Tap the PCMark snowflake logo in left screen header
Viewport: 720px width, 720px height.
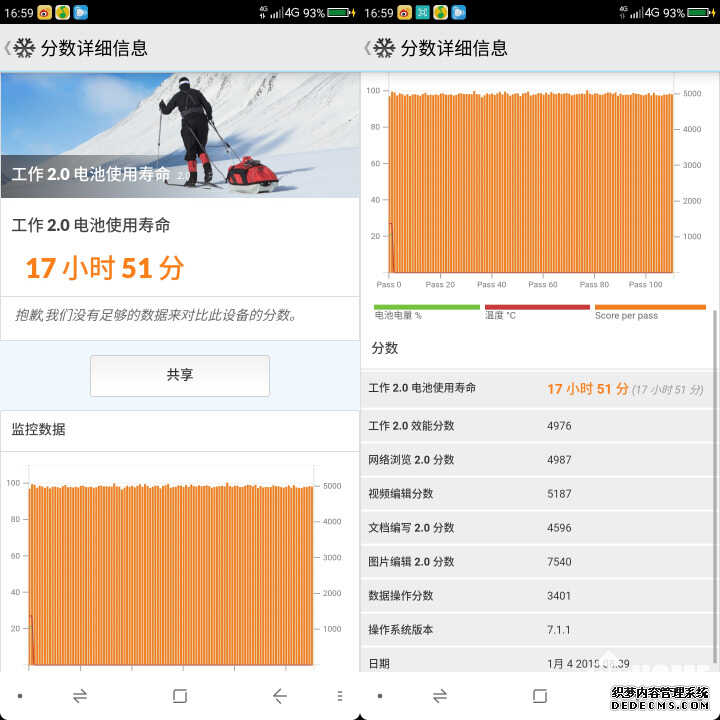[24, 48]
